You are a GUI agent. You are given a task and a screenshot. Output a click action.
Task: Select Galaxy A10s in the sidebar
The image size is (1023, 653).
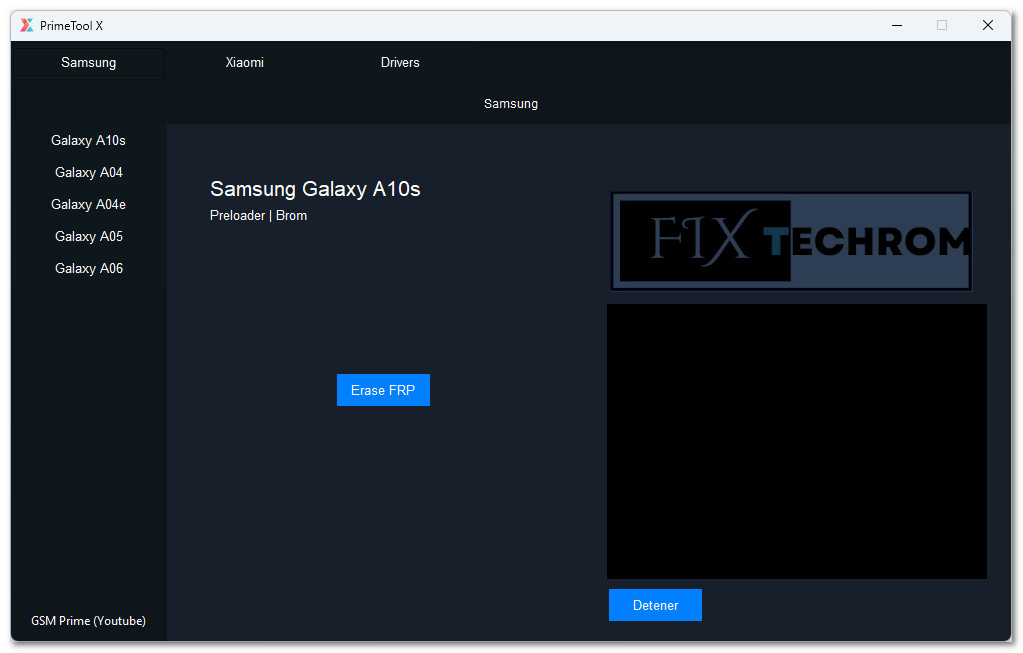coord(89,140)
